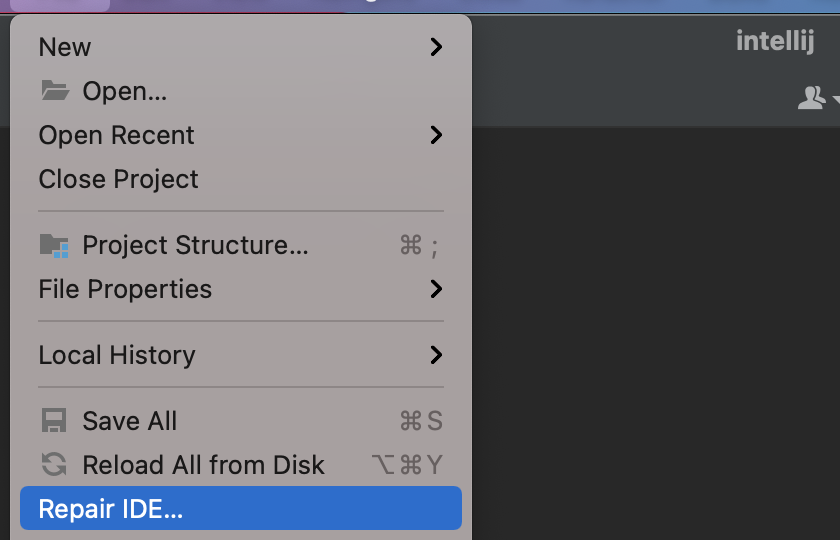Open the Local History entry
This screenshot has height=540, width=840.
click(x=241, y=355)
